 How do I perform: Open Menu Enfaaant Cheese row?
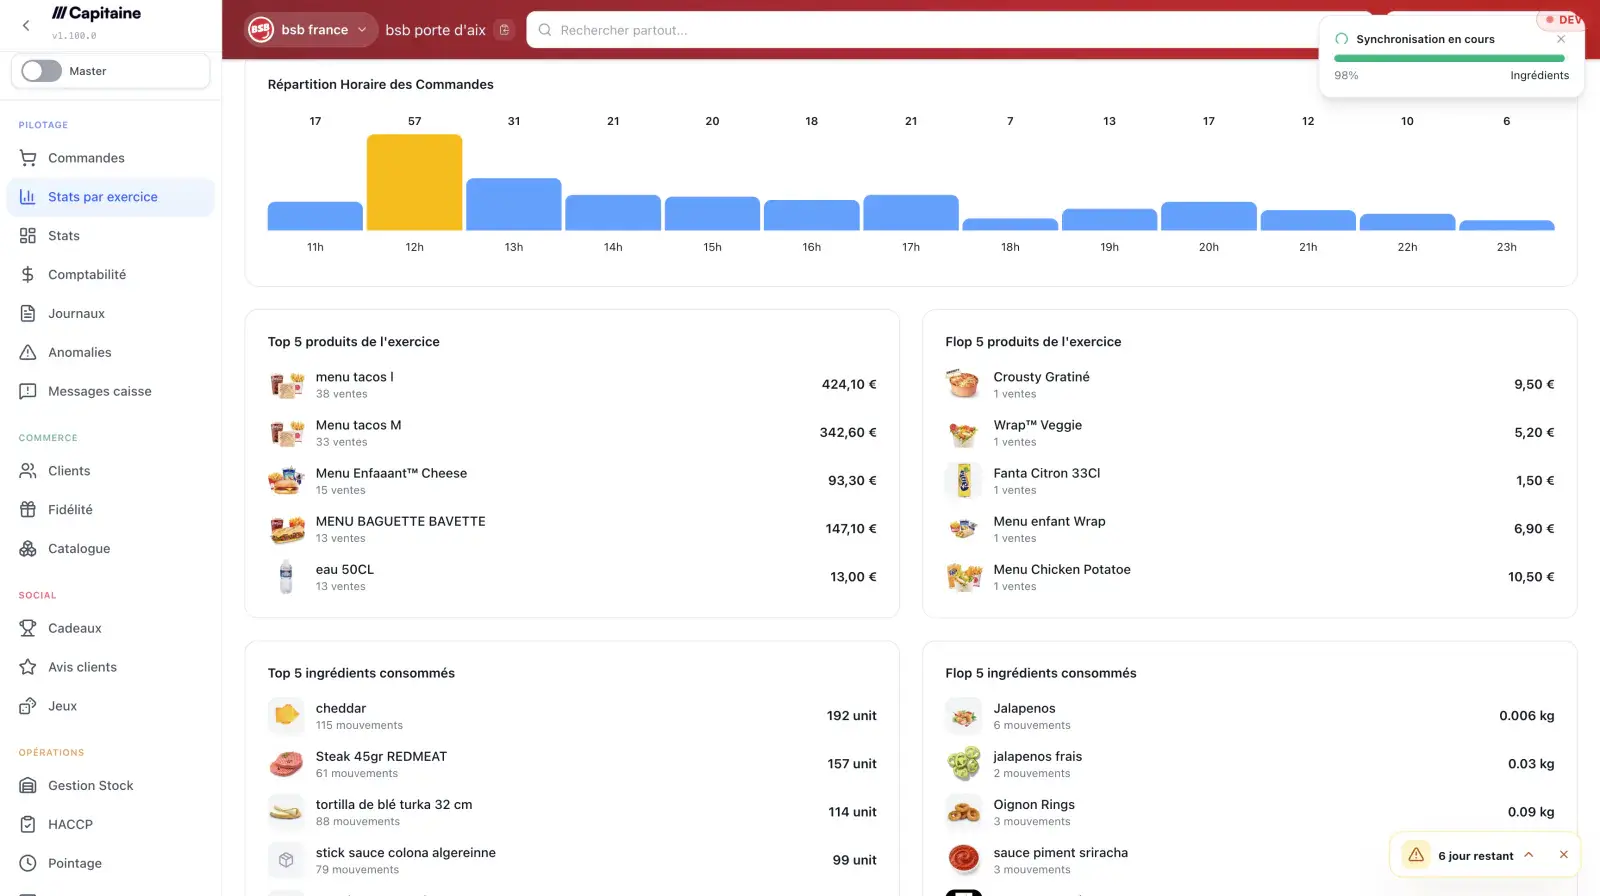[572, 481]
